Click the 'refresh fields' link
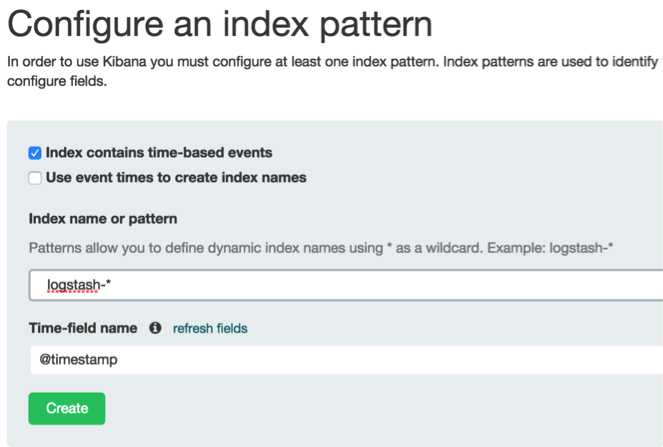This screenshot has width=663, height=447. coord(210,328)
